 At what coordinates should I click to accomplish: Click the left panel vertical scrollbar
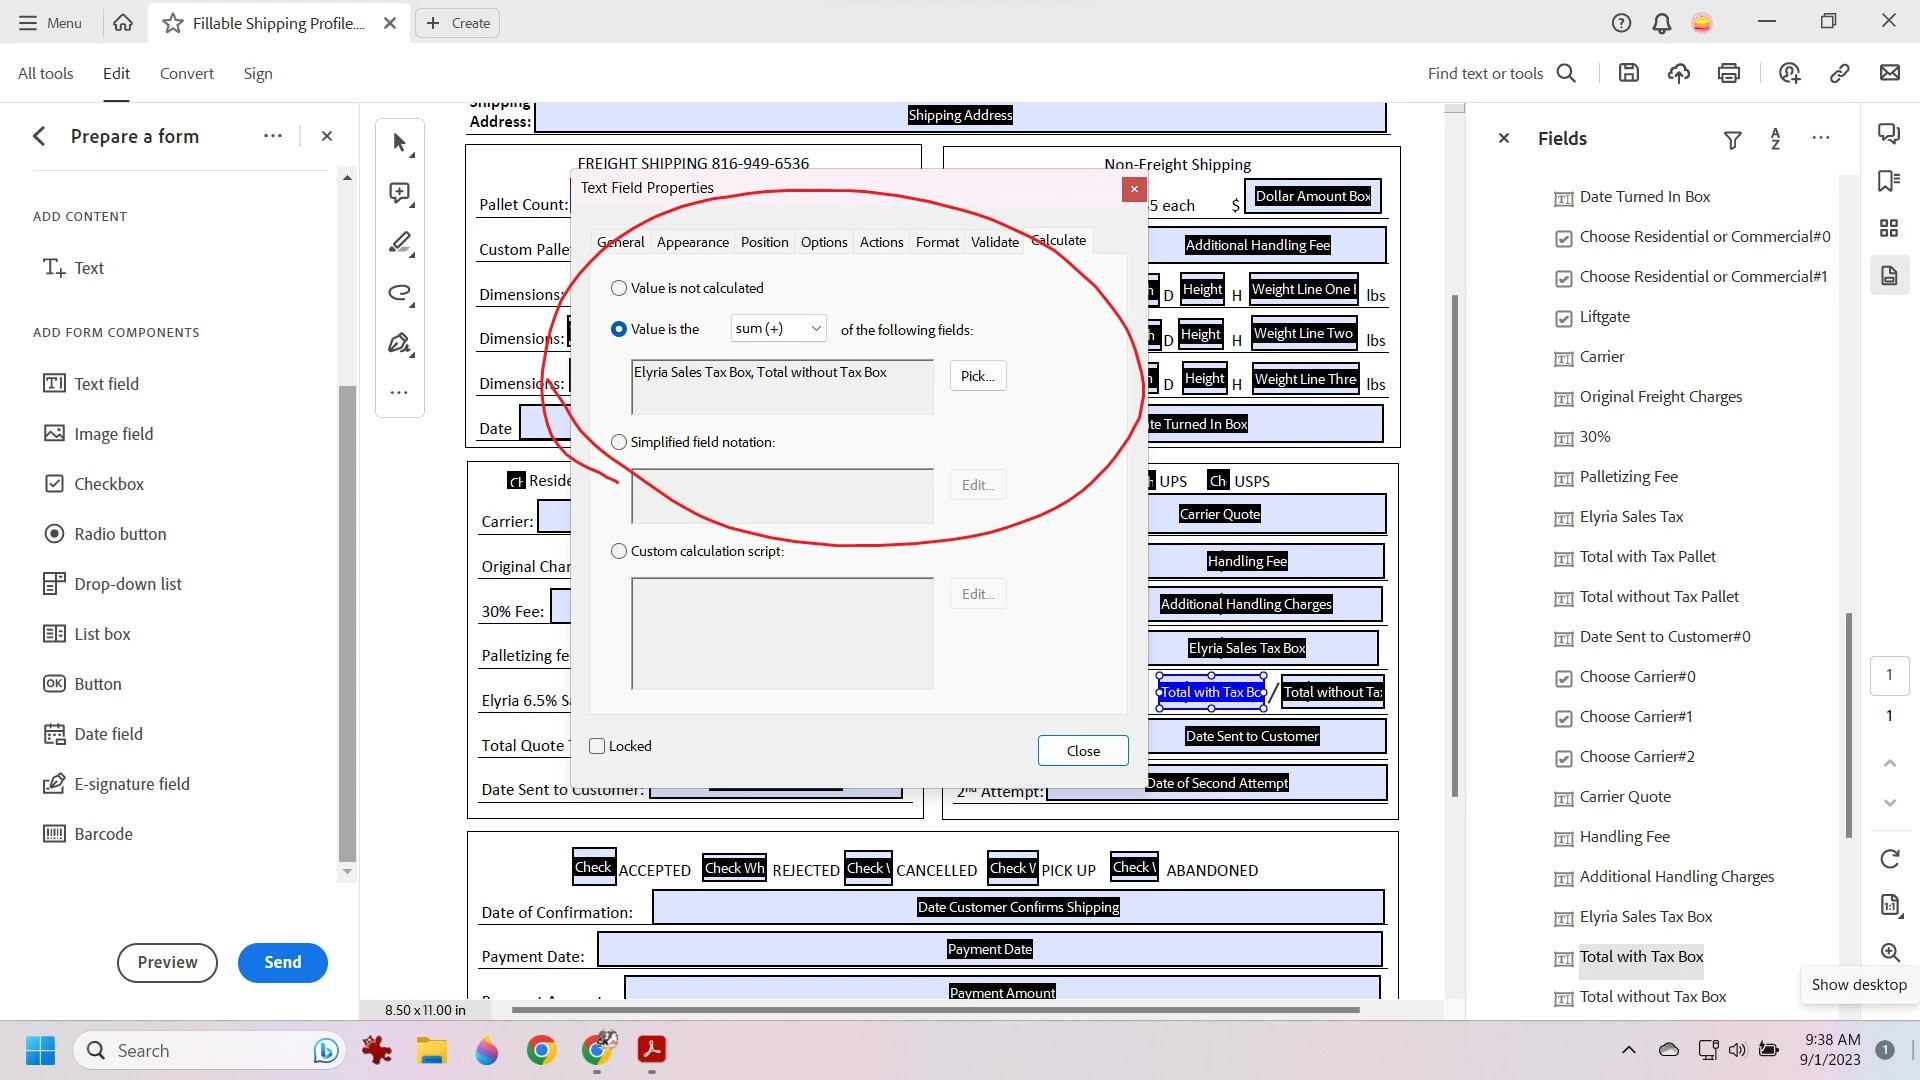347,620
